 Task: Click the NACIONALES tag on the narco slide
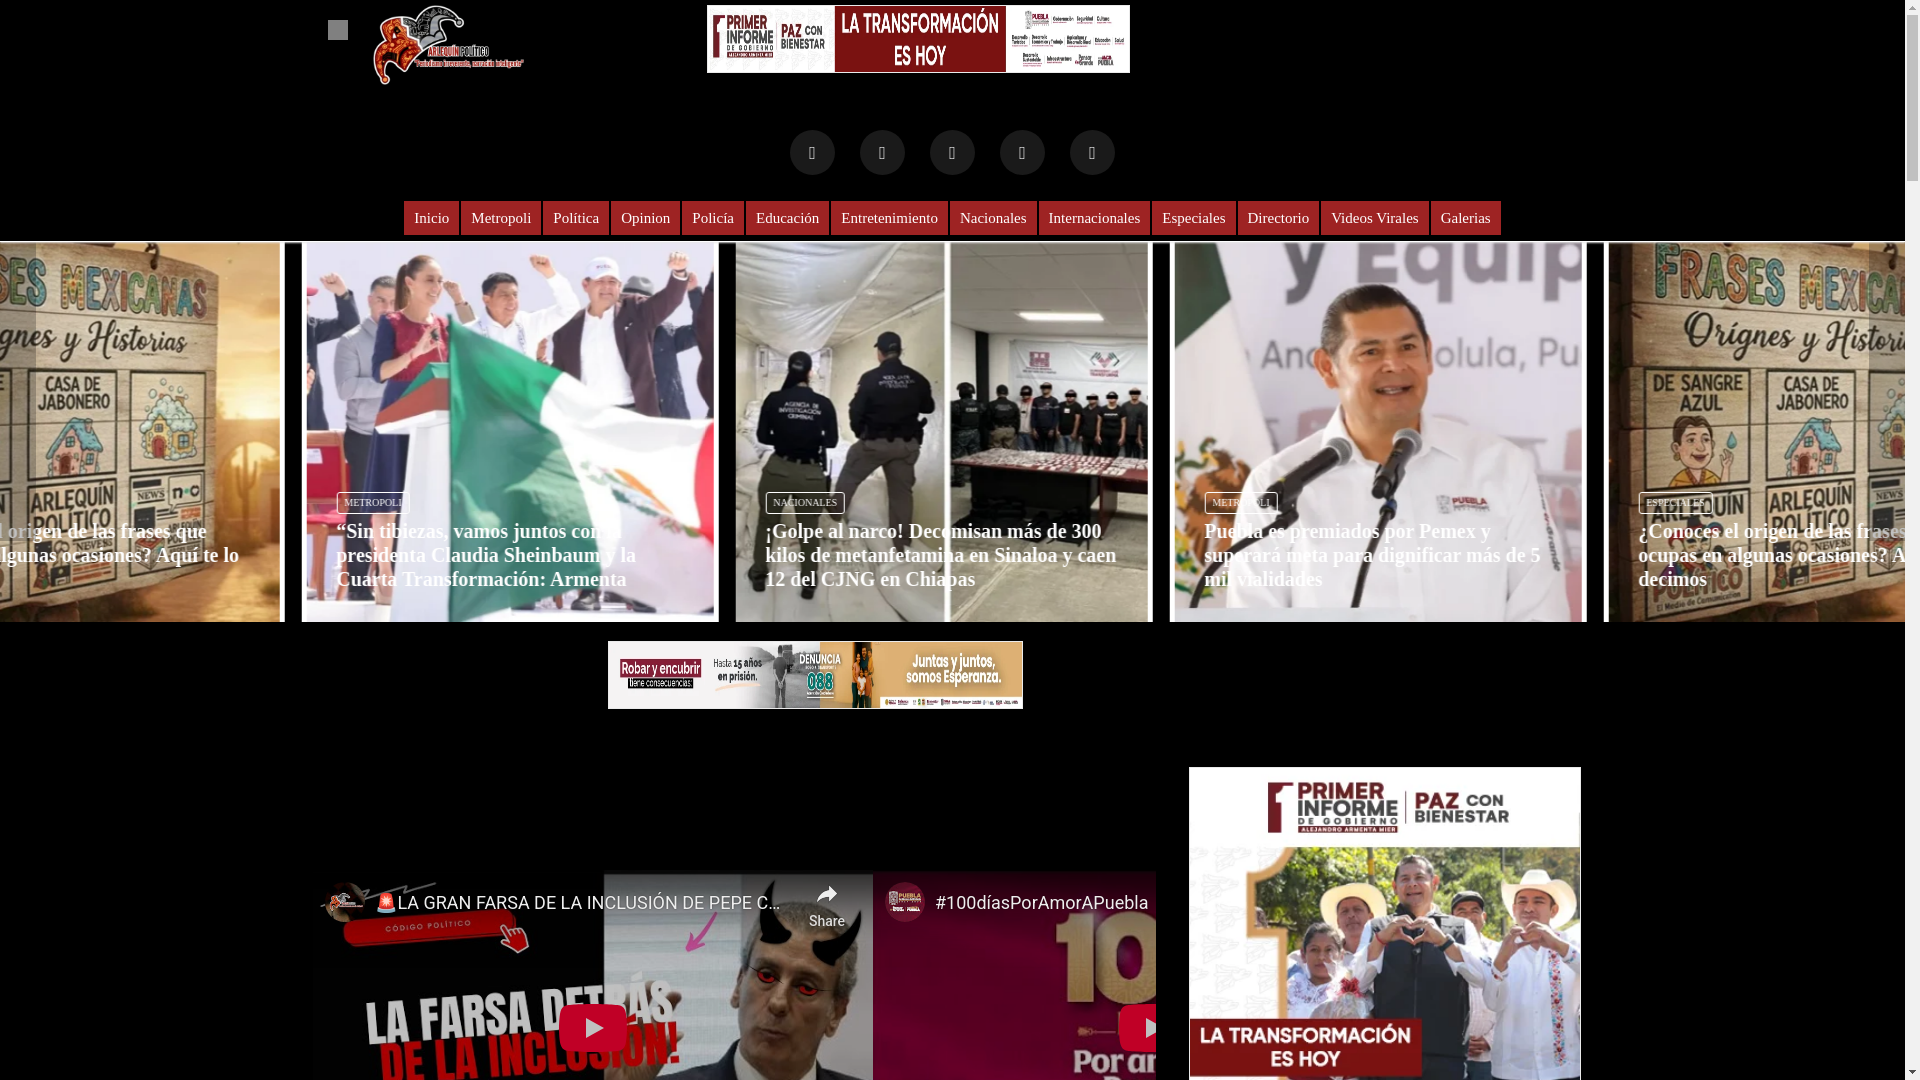[805, 503]
